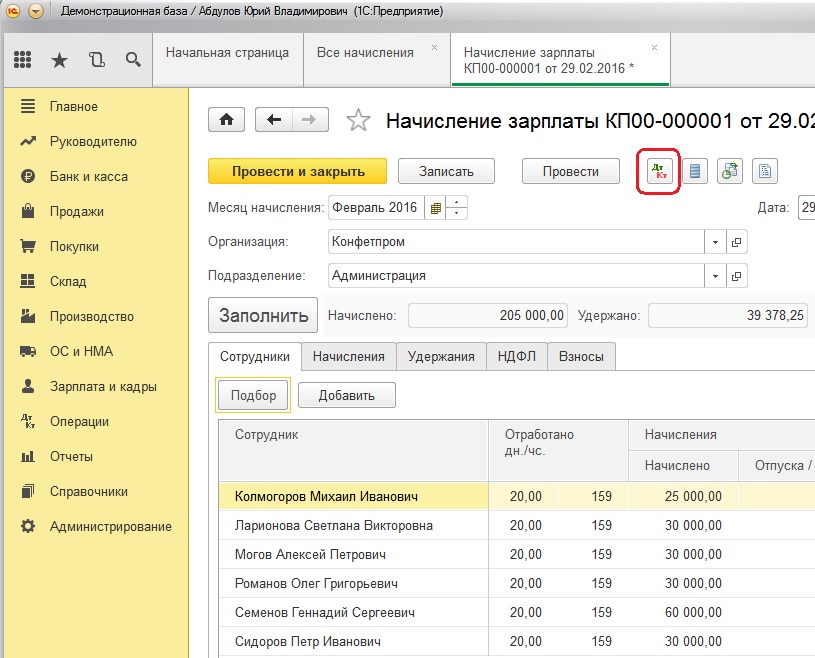
Task: Open the Сотрудники tab
Action: pos(255,357)
